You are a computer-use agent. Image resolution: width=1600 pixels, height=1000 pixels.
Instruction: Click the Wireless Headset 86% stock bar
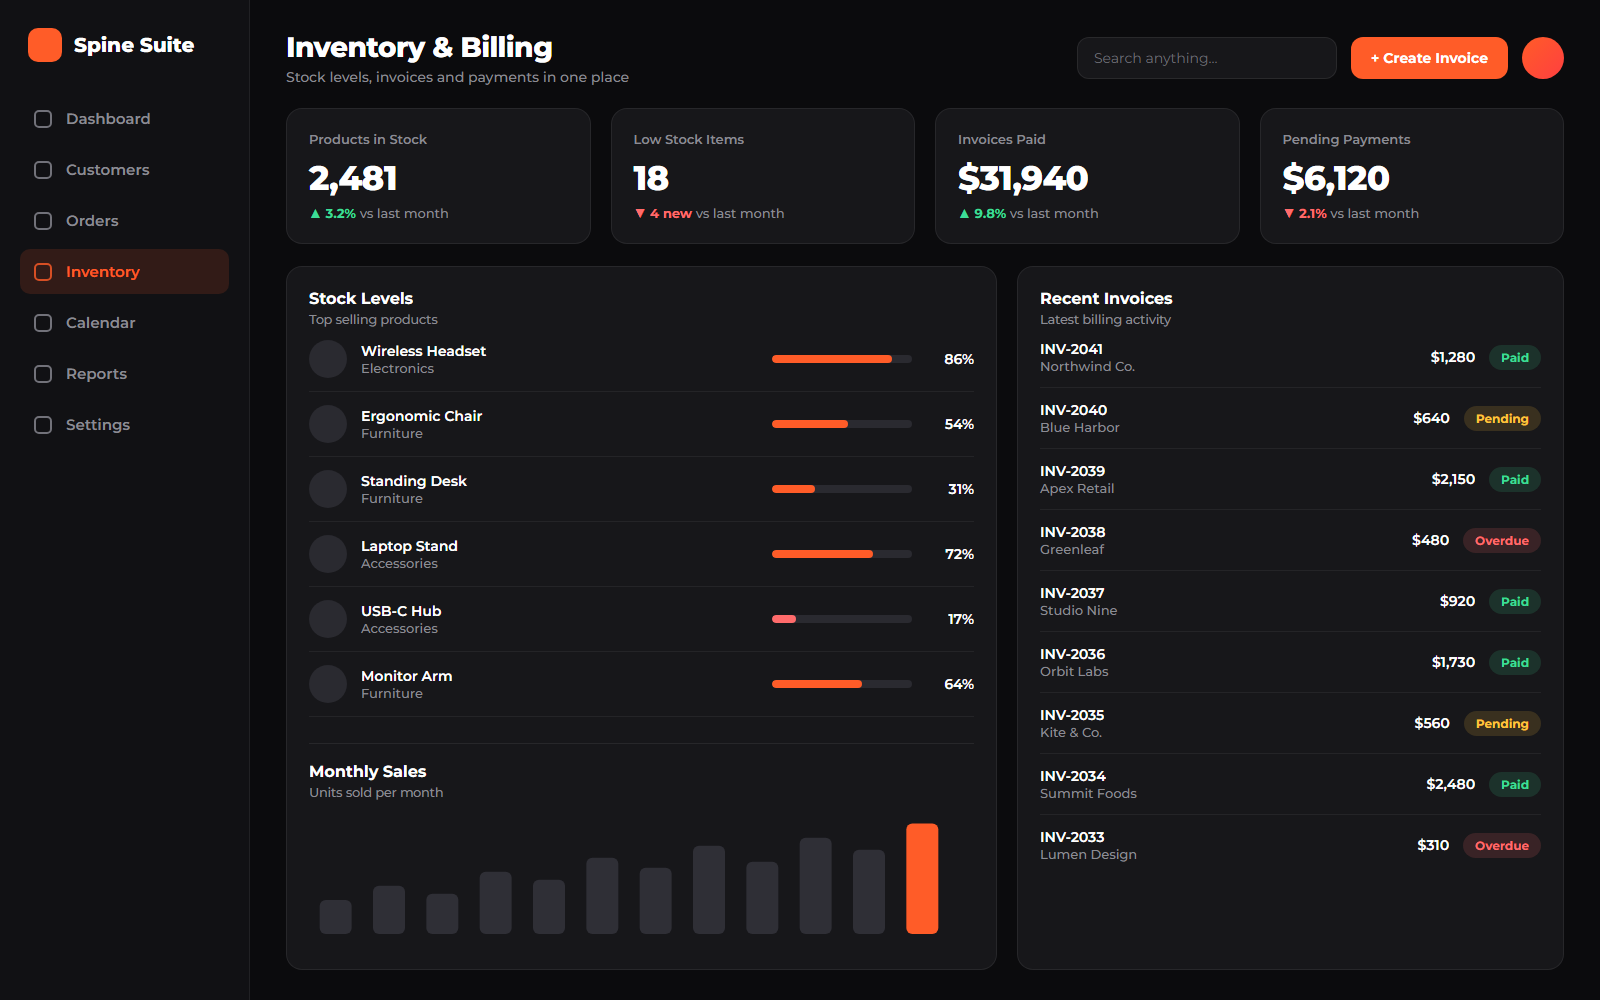point(842,359)
